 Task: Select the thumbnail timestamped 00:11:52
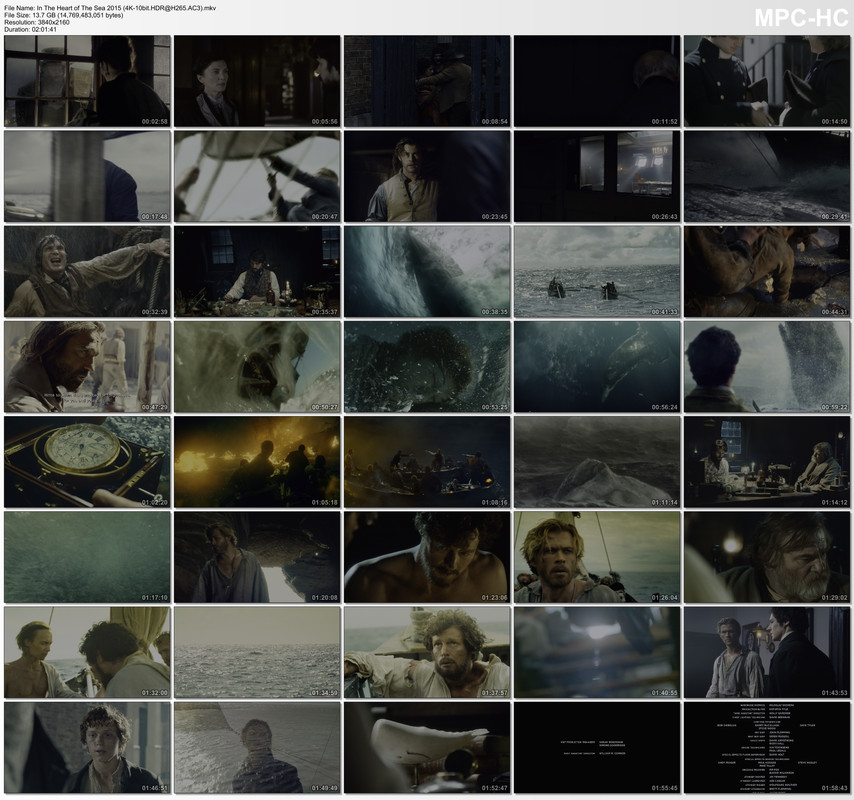pos(597,81)
